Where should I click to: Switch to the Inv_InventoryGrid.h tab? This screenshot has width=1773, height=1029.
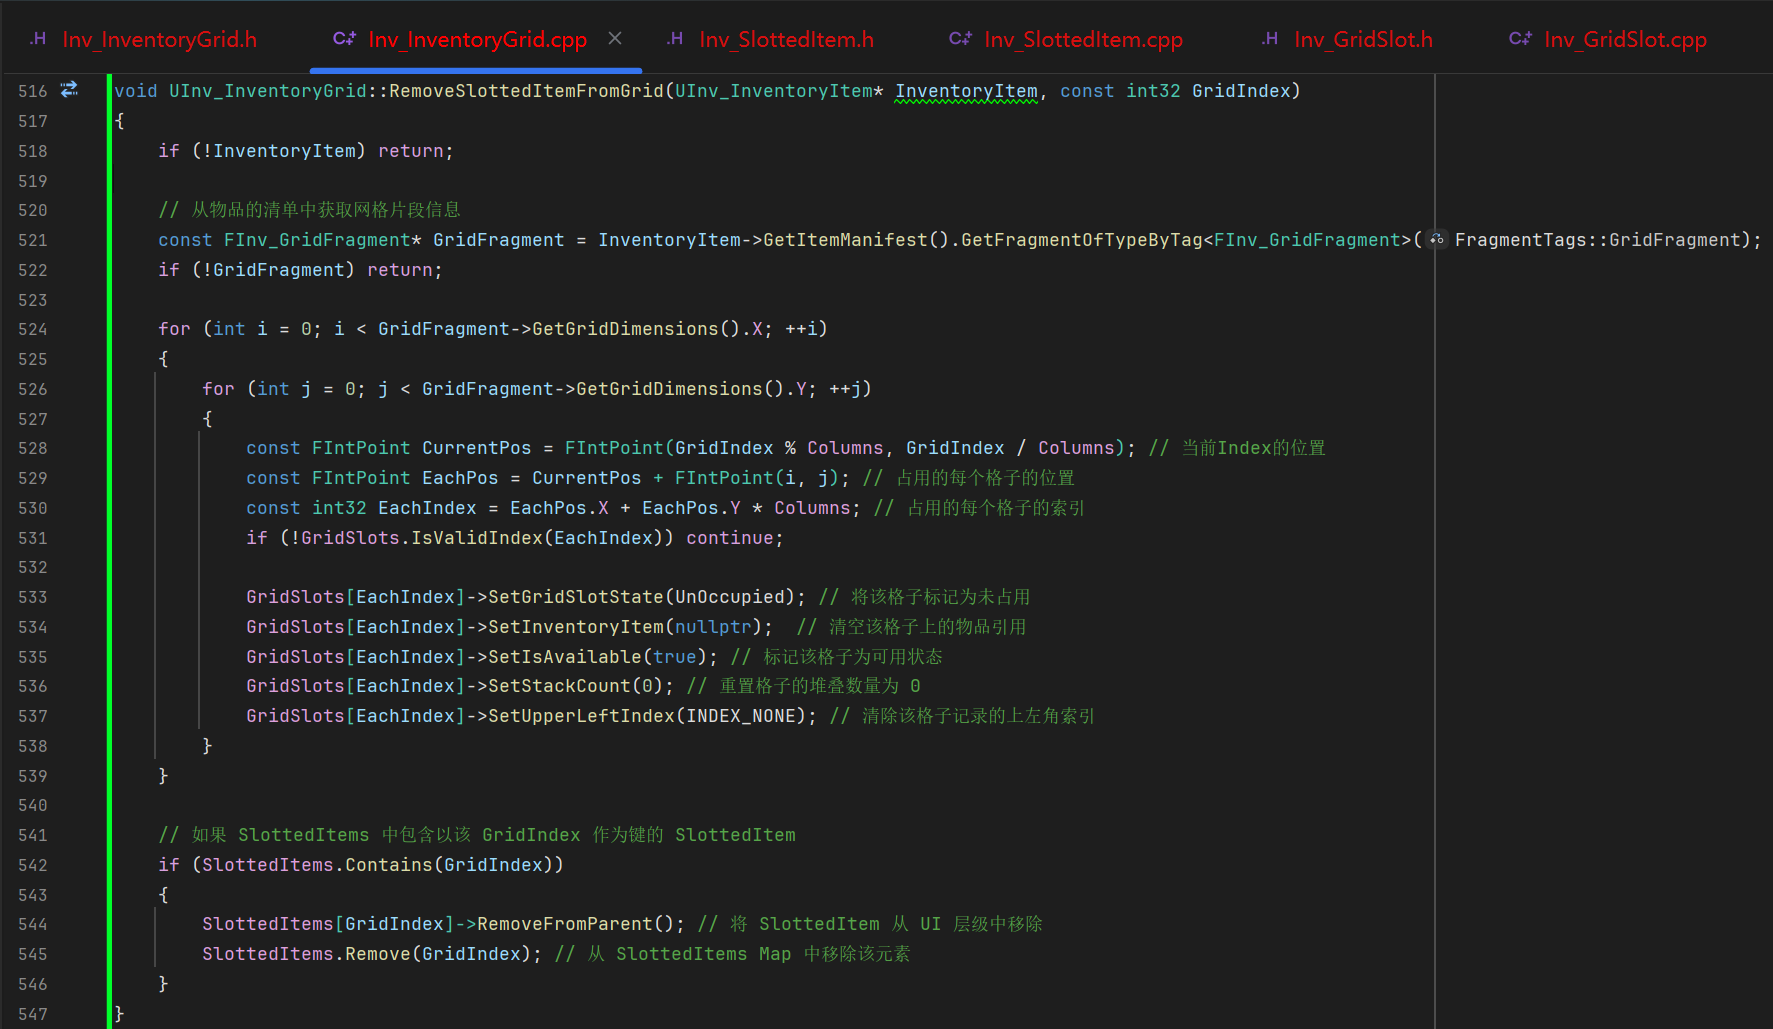tap(143, 39)
